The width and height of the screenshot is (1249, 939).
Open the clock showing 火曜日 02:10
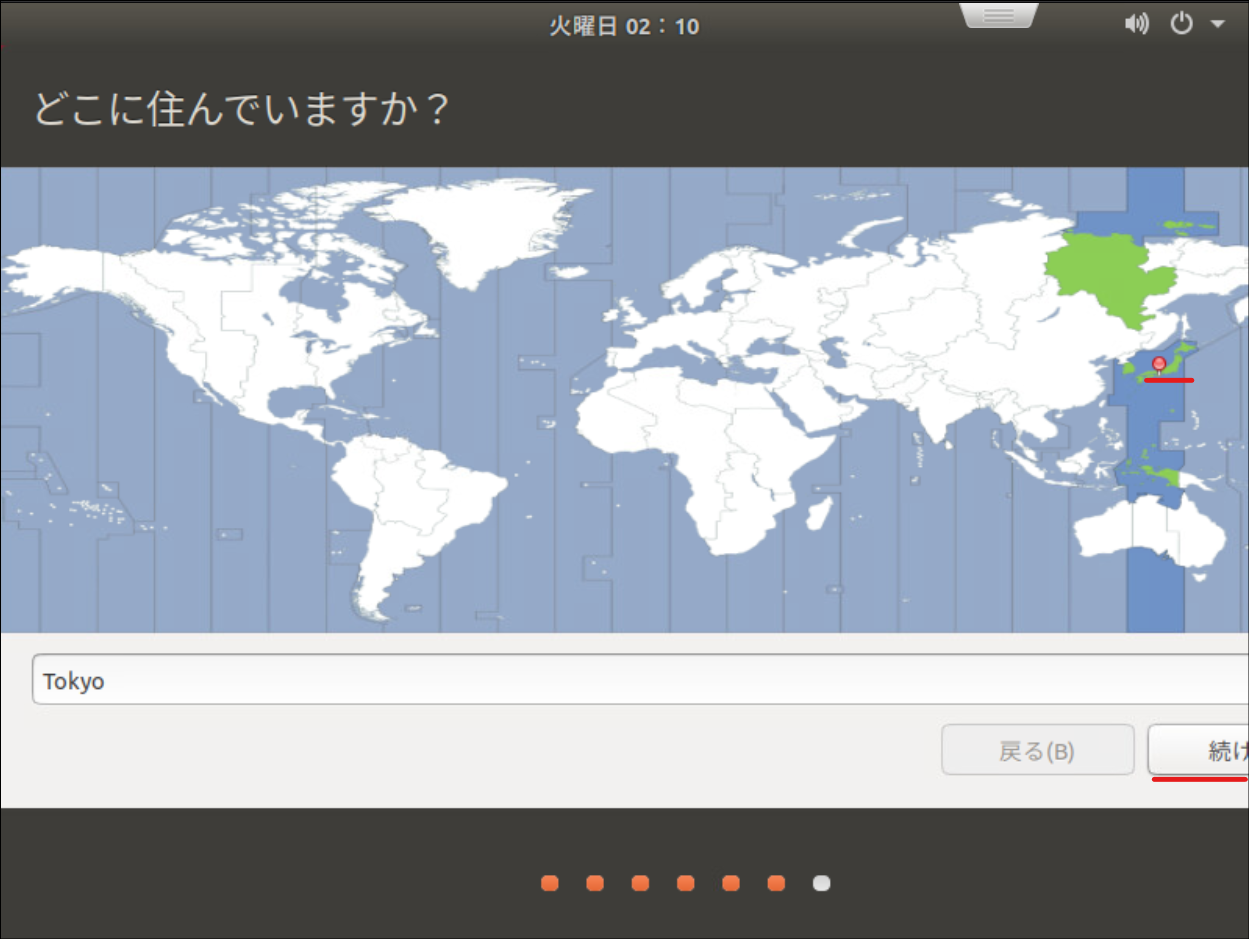pos(623,26)
